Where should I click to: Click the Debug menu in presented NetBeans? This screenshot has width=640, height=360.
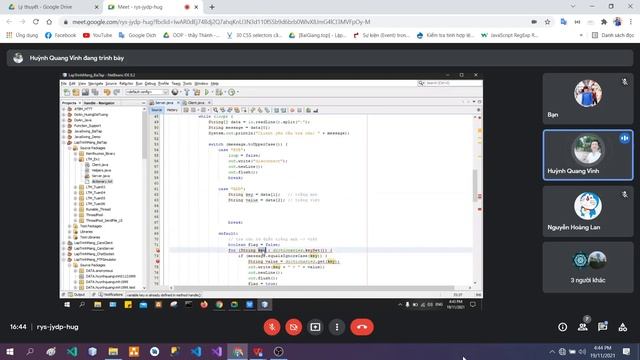[150, 83]
